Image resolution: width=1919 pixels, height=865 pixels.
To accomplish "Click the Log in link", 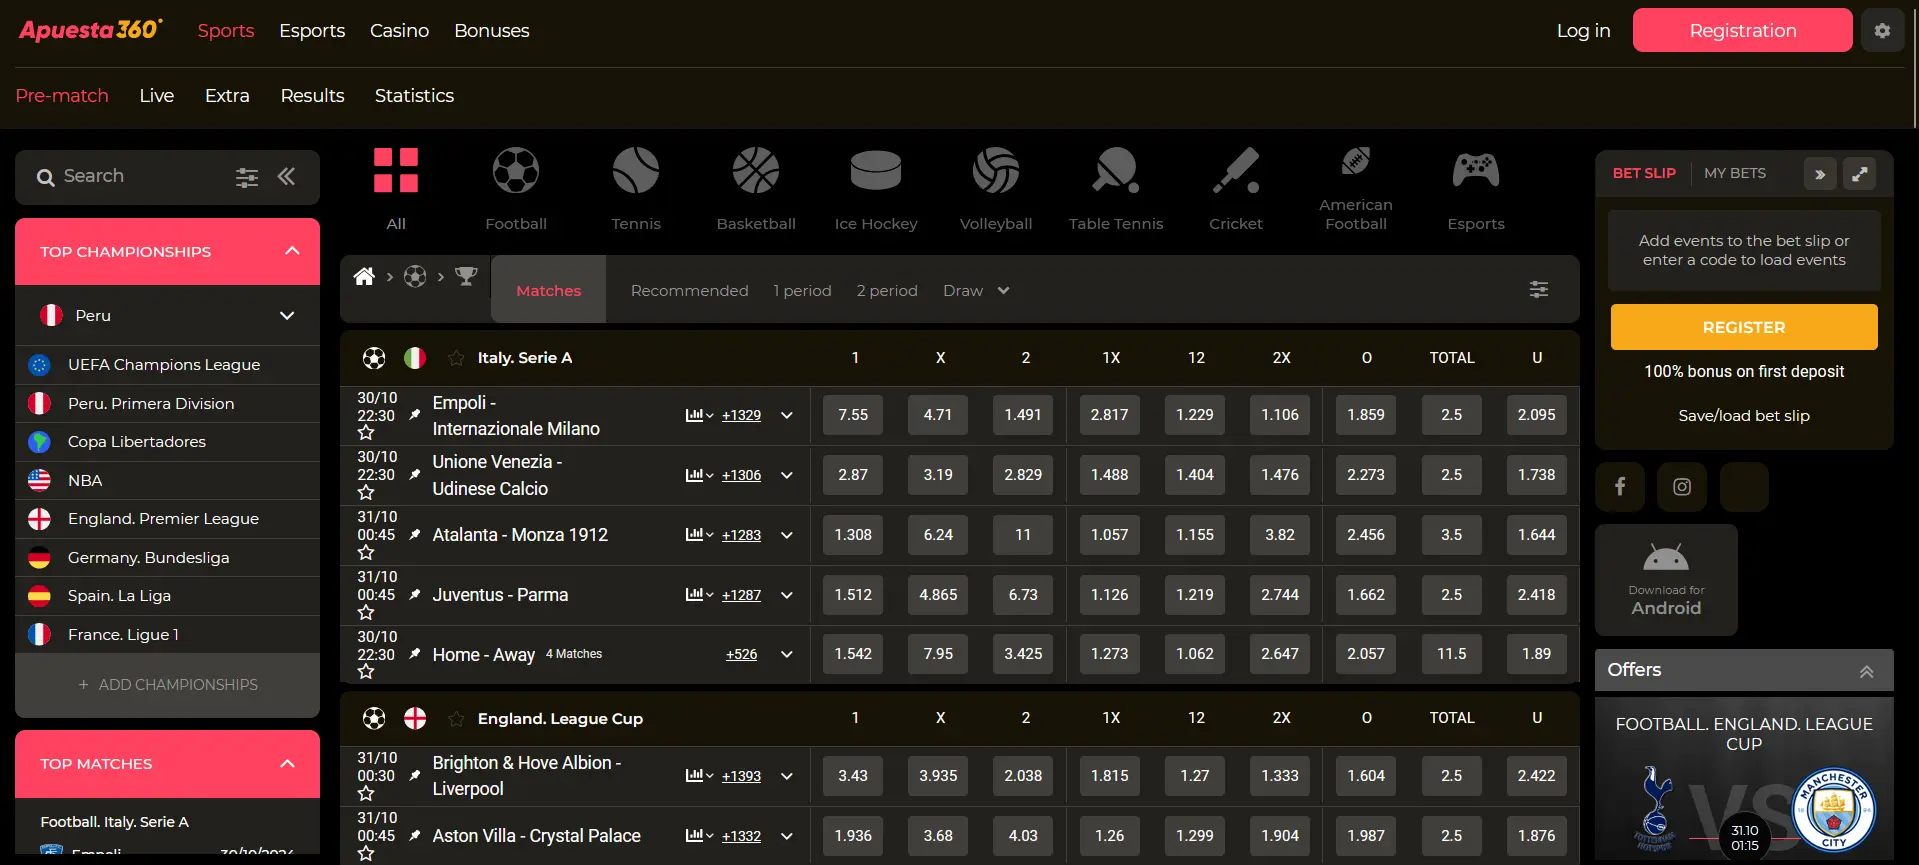I will [x=1583, y=31].
